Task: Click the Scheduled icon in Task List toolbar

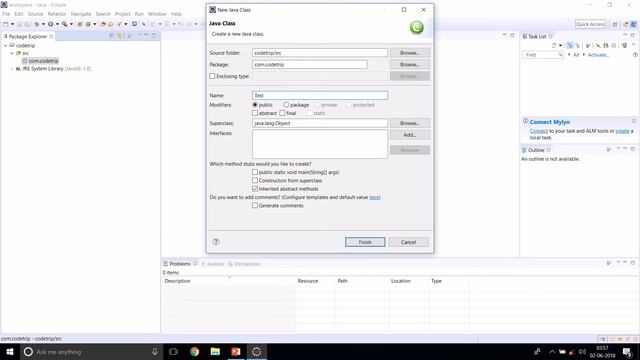Action: 578,45
